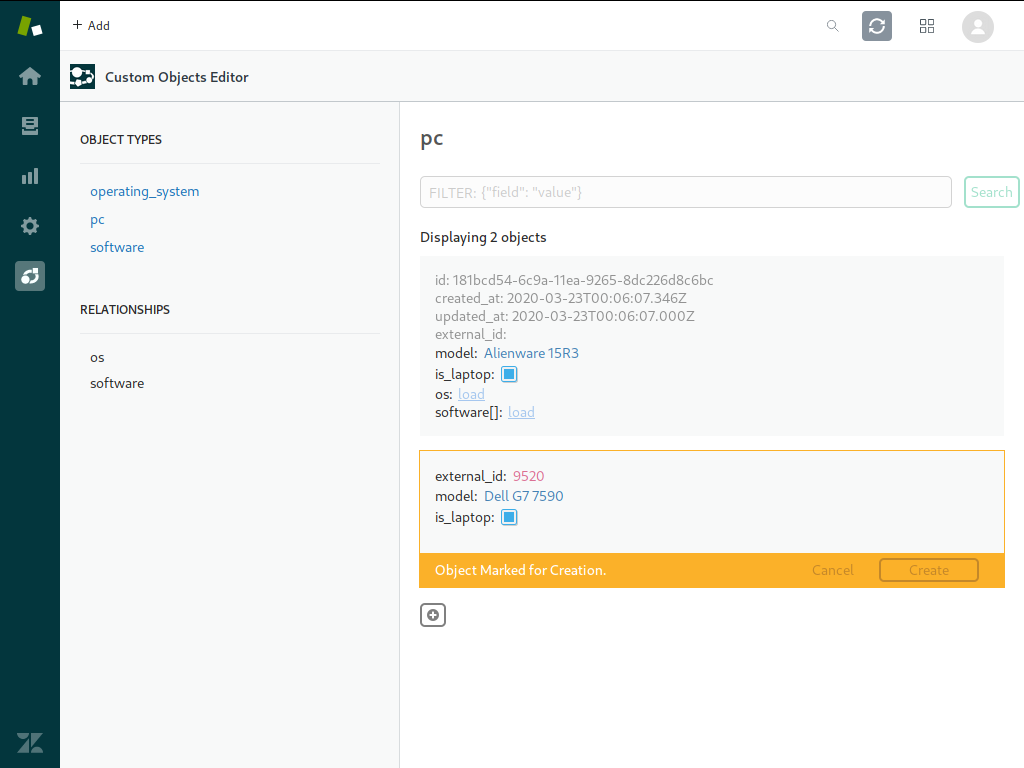Click load link next to software[]

(521, 412)
